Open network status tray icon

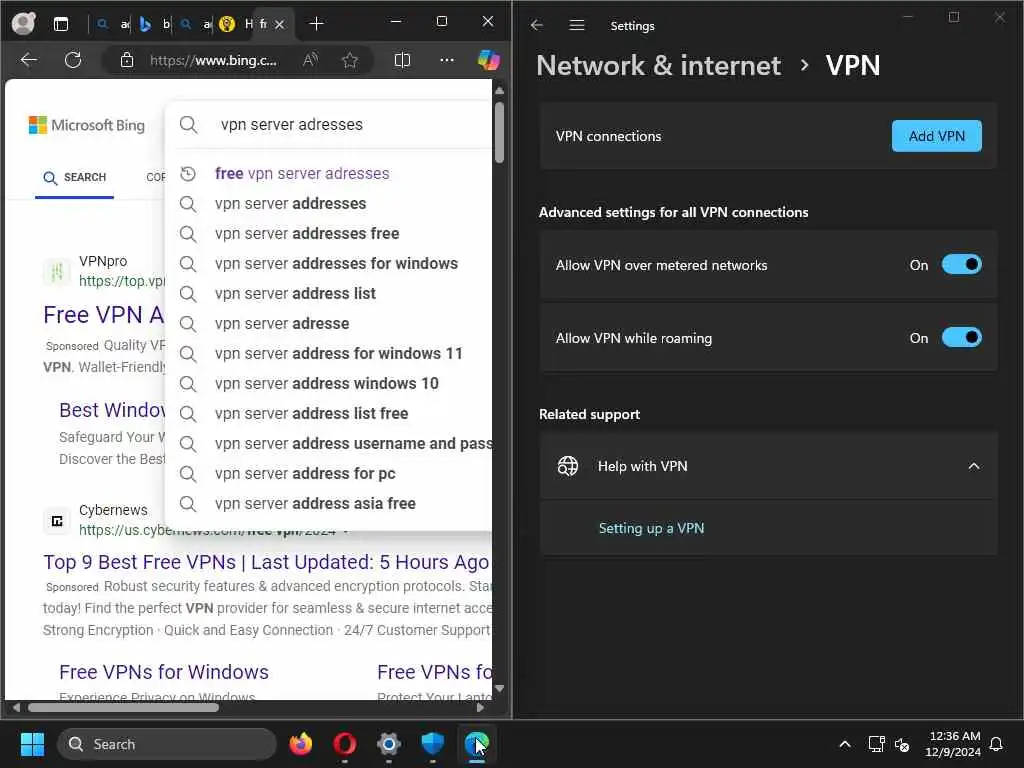click(876, 744)
